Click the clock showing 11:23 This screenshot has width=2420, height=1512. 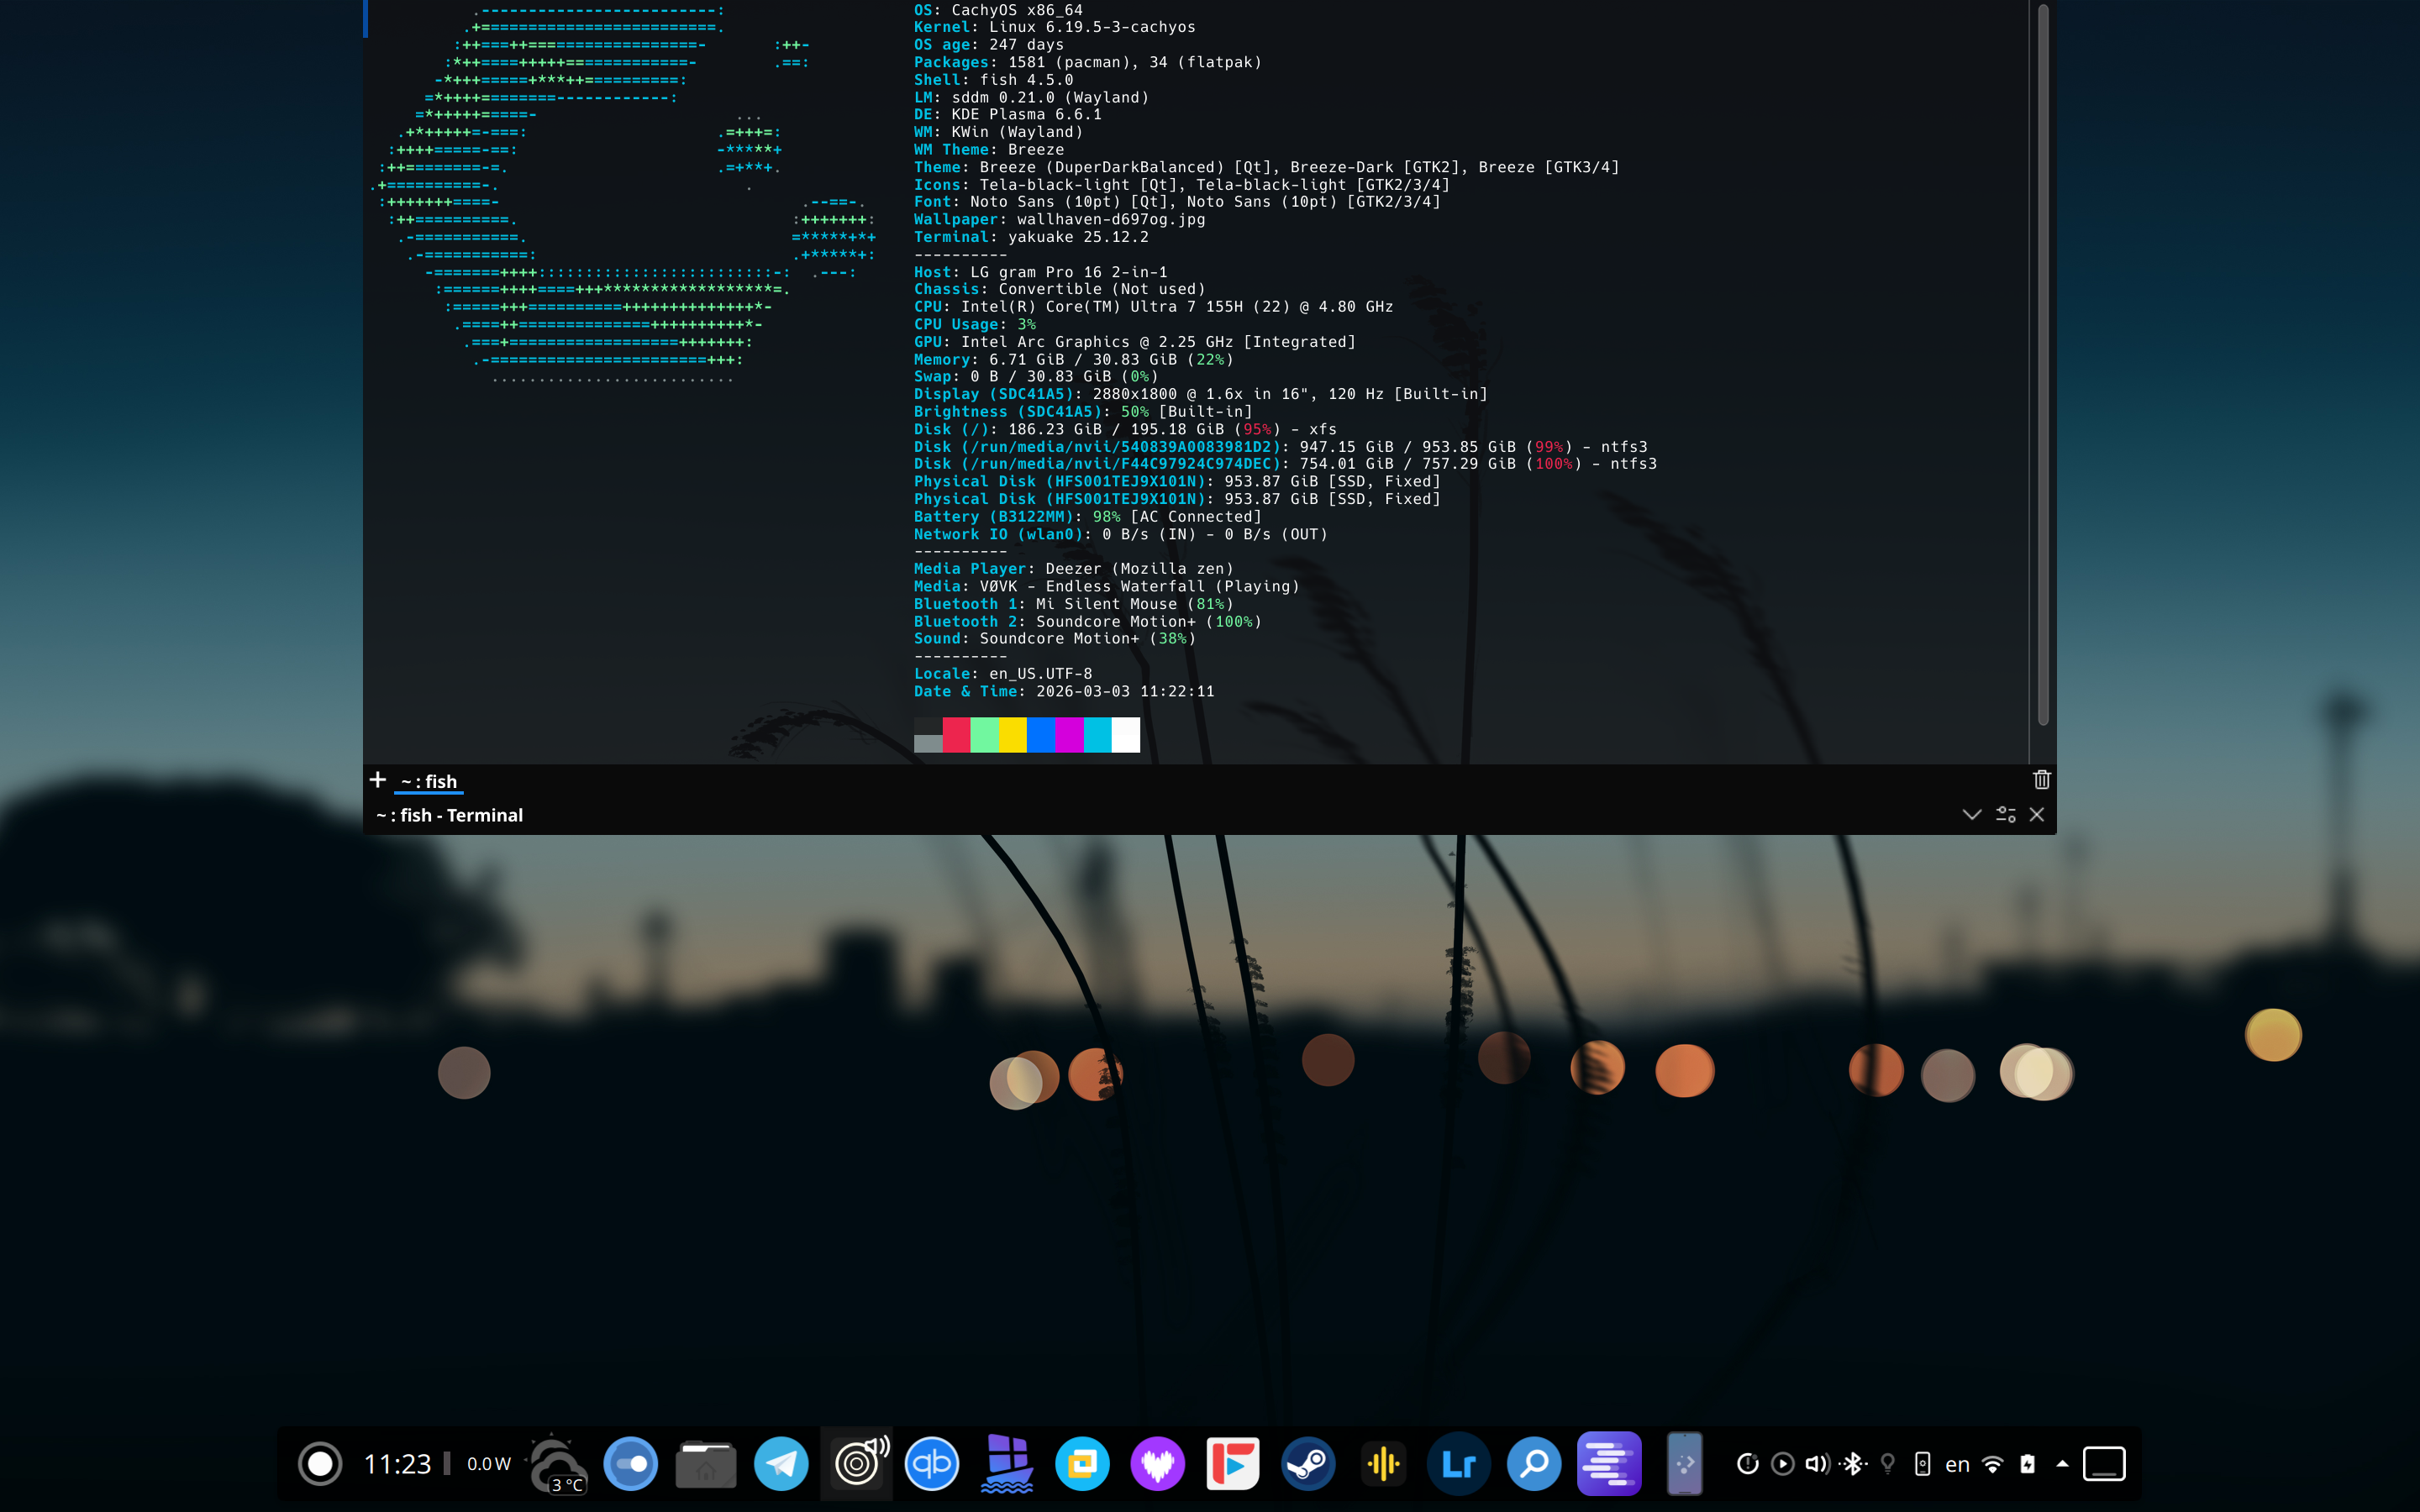click(397, 1464)
